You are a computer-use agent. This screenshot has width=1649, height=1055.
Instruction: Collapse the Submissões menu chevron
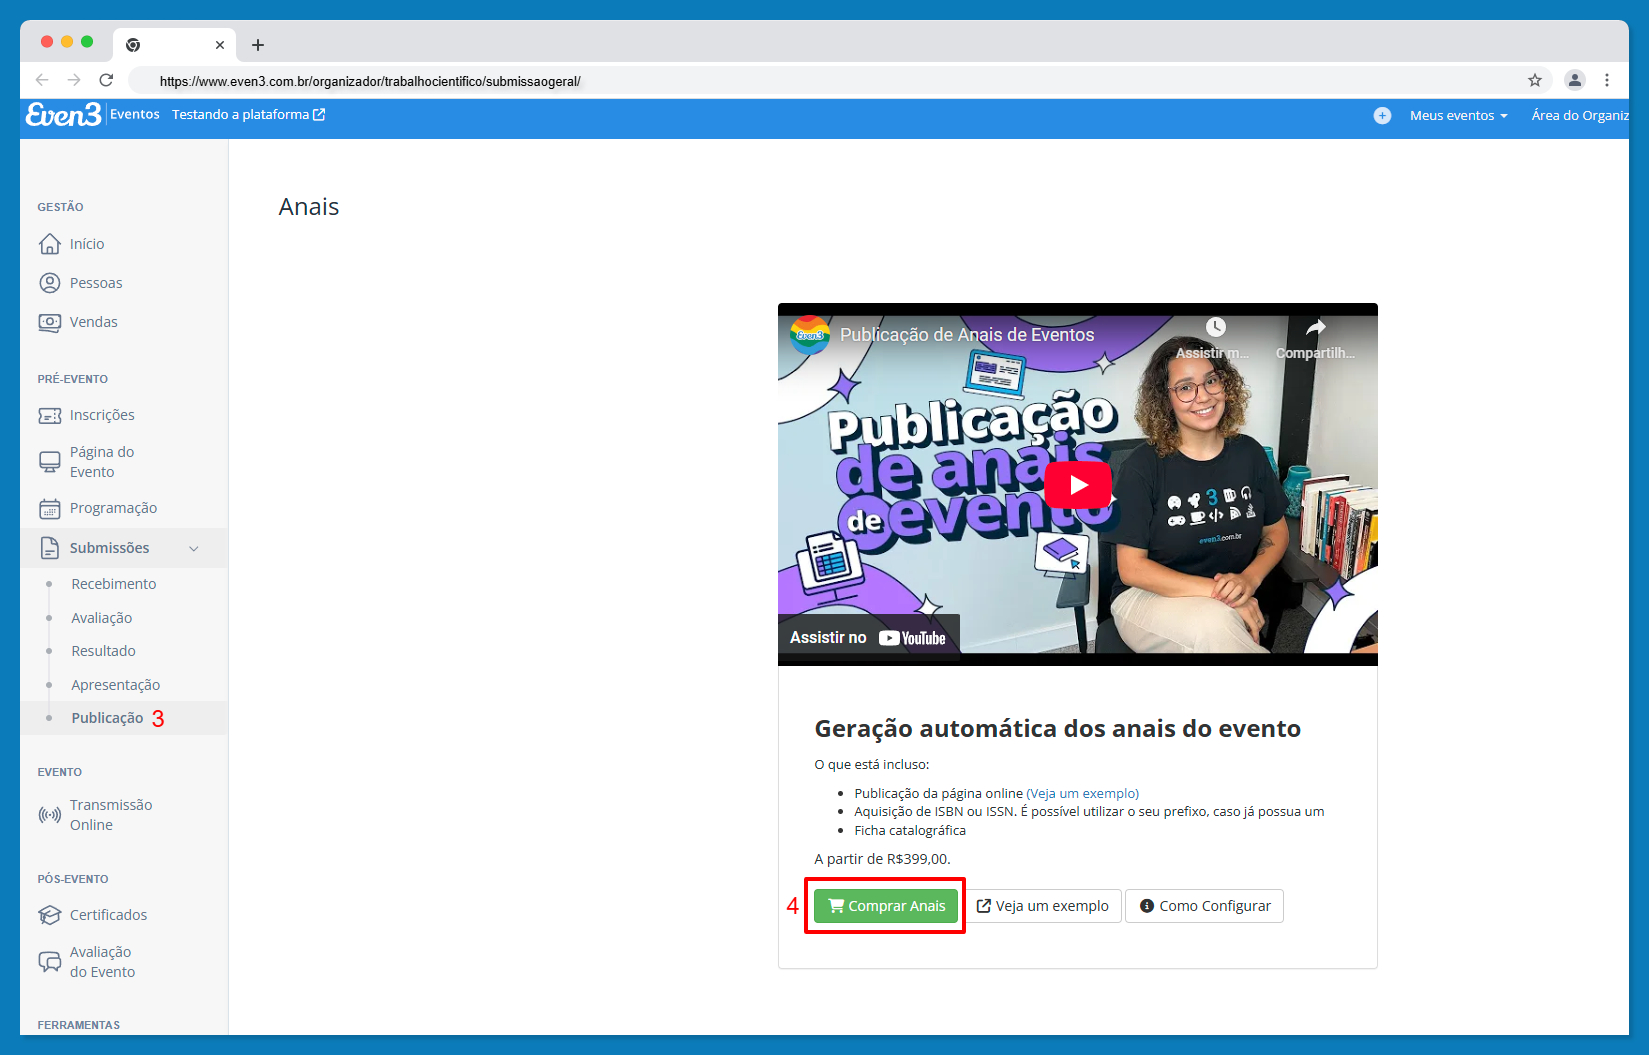(x=194, y=549)
